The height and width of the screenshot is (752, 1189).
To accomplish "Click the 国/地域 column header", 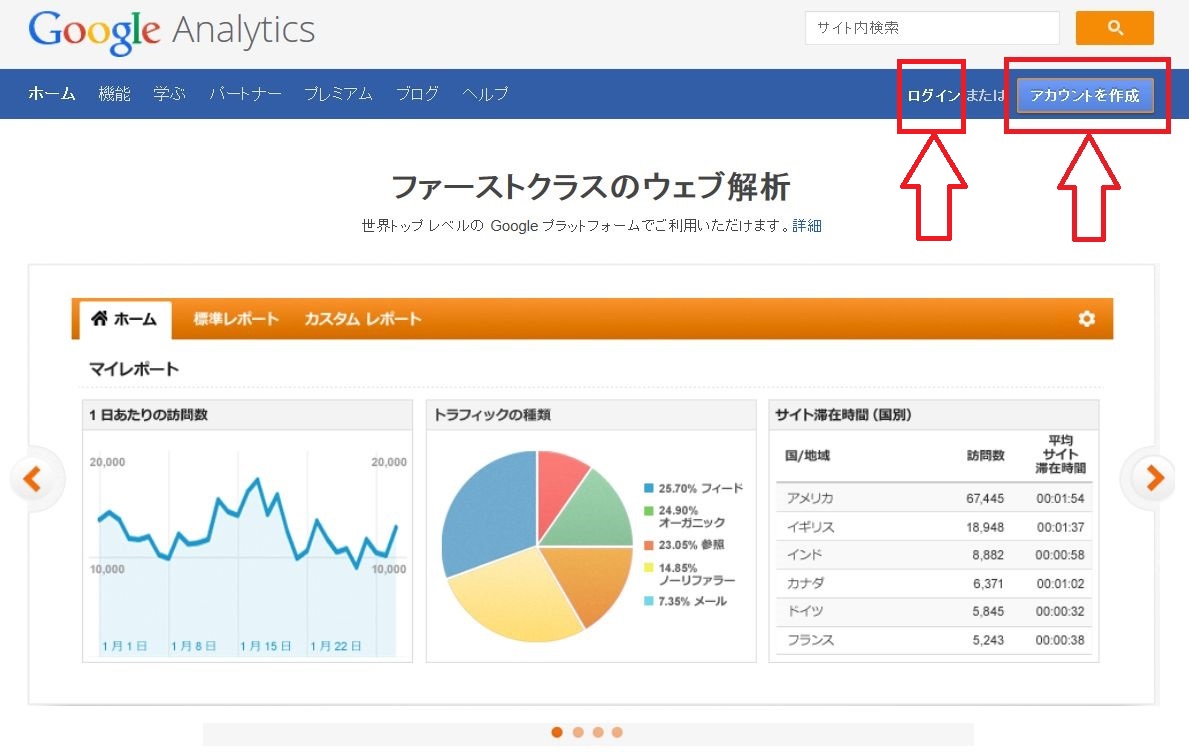I will pyautogui.click(x=808, y=455).
